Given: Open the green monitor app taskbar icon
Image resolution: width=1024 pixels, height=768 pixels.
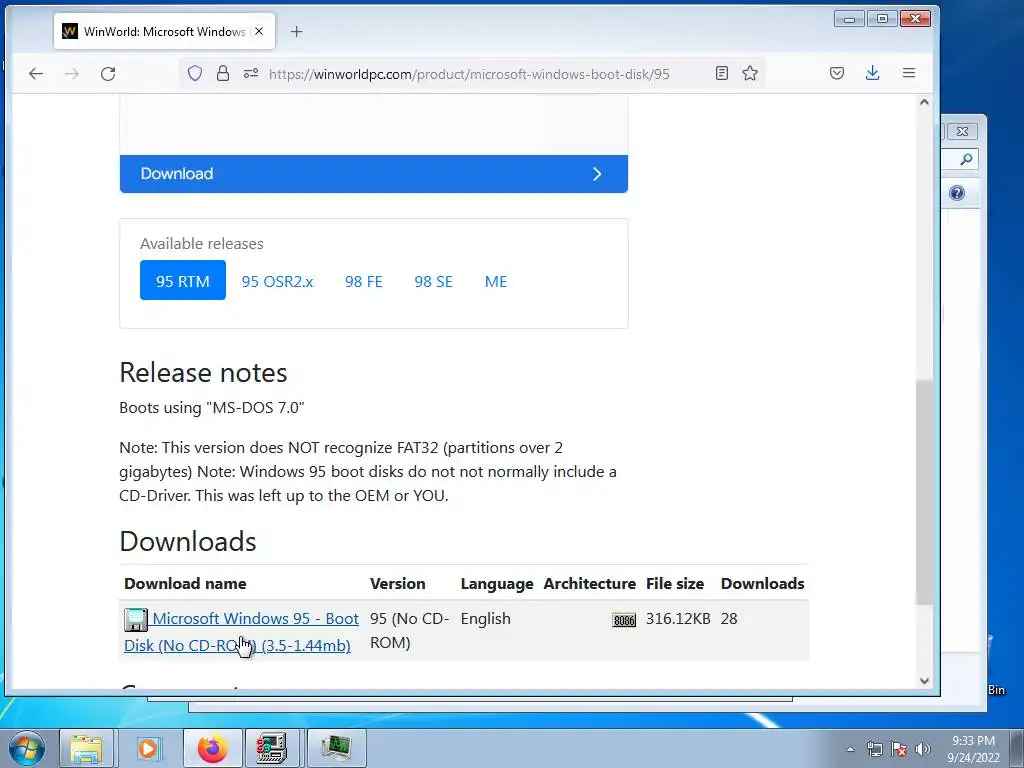Looking at the screenshot, I should click(x=336, y=748).
